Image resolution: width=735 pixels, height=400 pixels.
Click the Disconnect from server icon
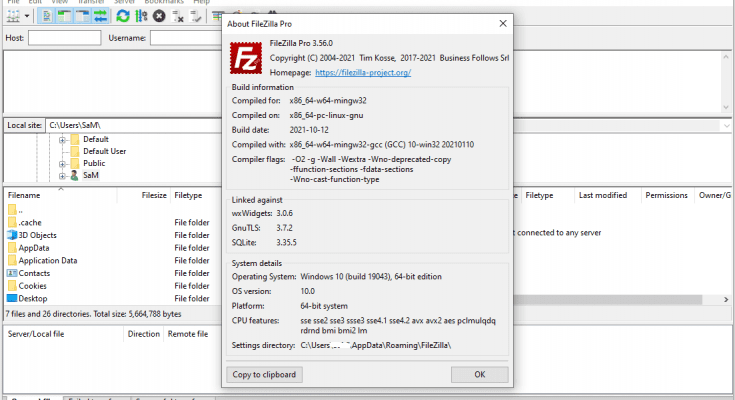(178, 17)
